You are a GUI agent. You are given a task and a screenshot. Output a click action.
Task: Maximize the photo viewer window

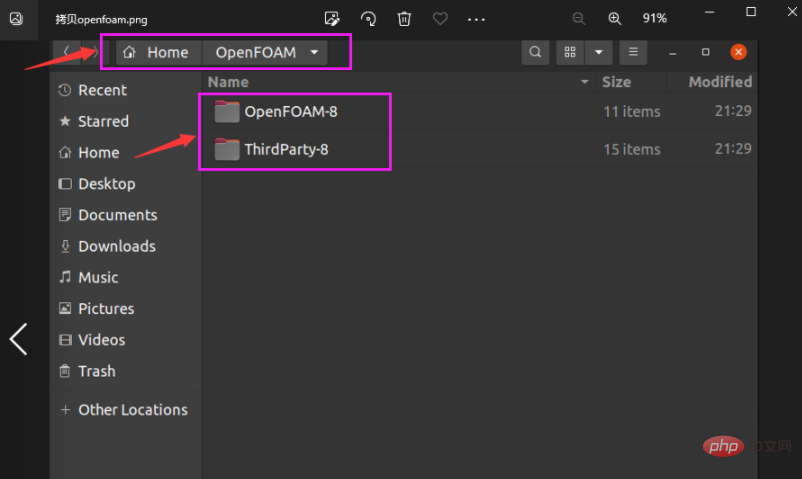pyautogui.click(x=751, y=12)
